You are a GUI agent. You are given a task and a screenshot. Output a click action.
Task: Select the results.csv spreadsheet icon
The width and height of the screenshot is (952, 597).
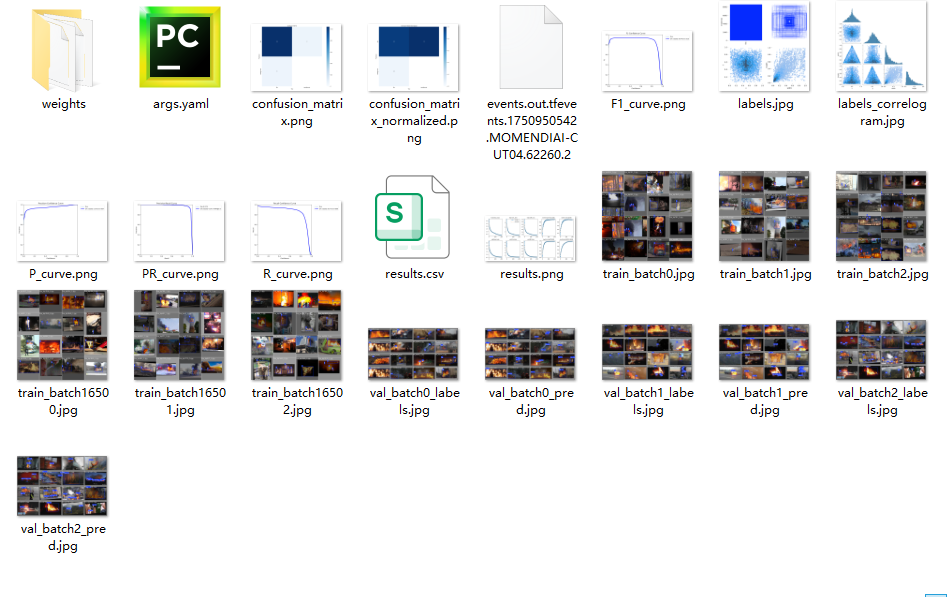tap(412, 217)
